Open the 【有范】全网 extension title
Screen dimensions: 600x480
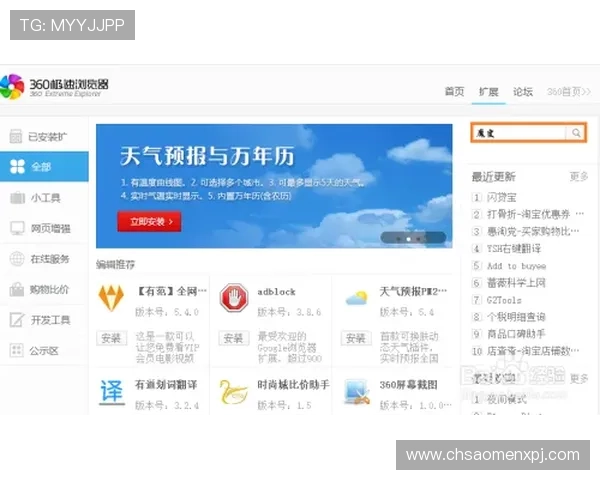click(x=172, y=292)
